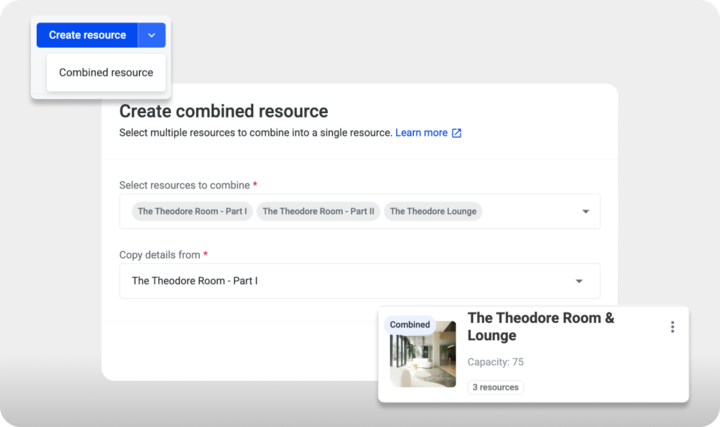Click the Theodore Lounge chip
This screenshot has width=720, height=427.
coord(433,211)
